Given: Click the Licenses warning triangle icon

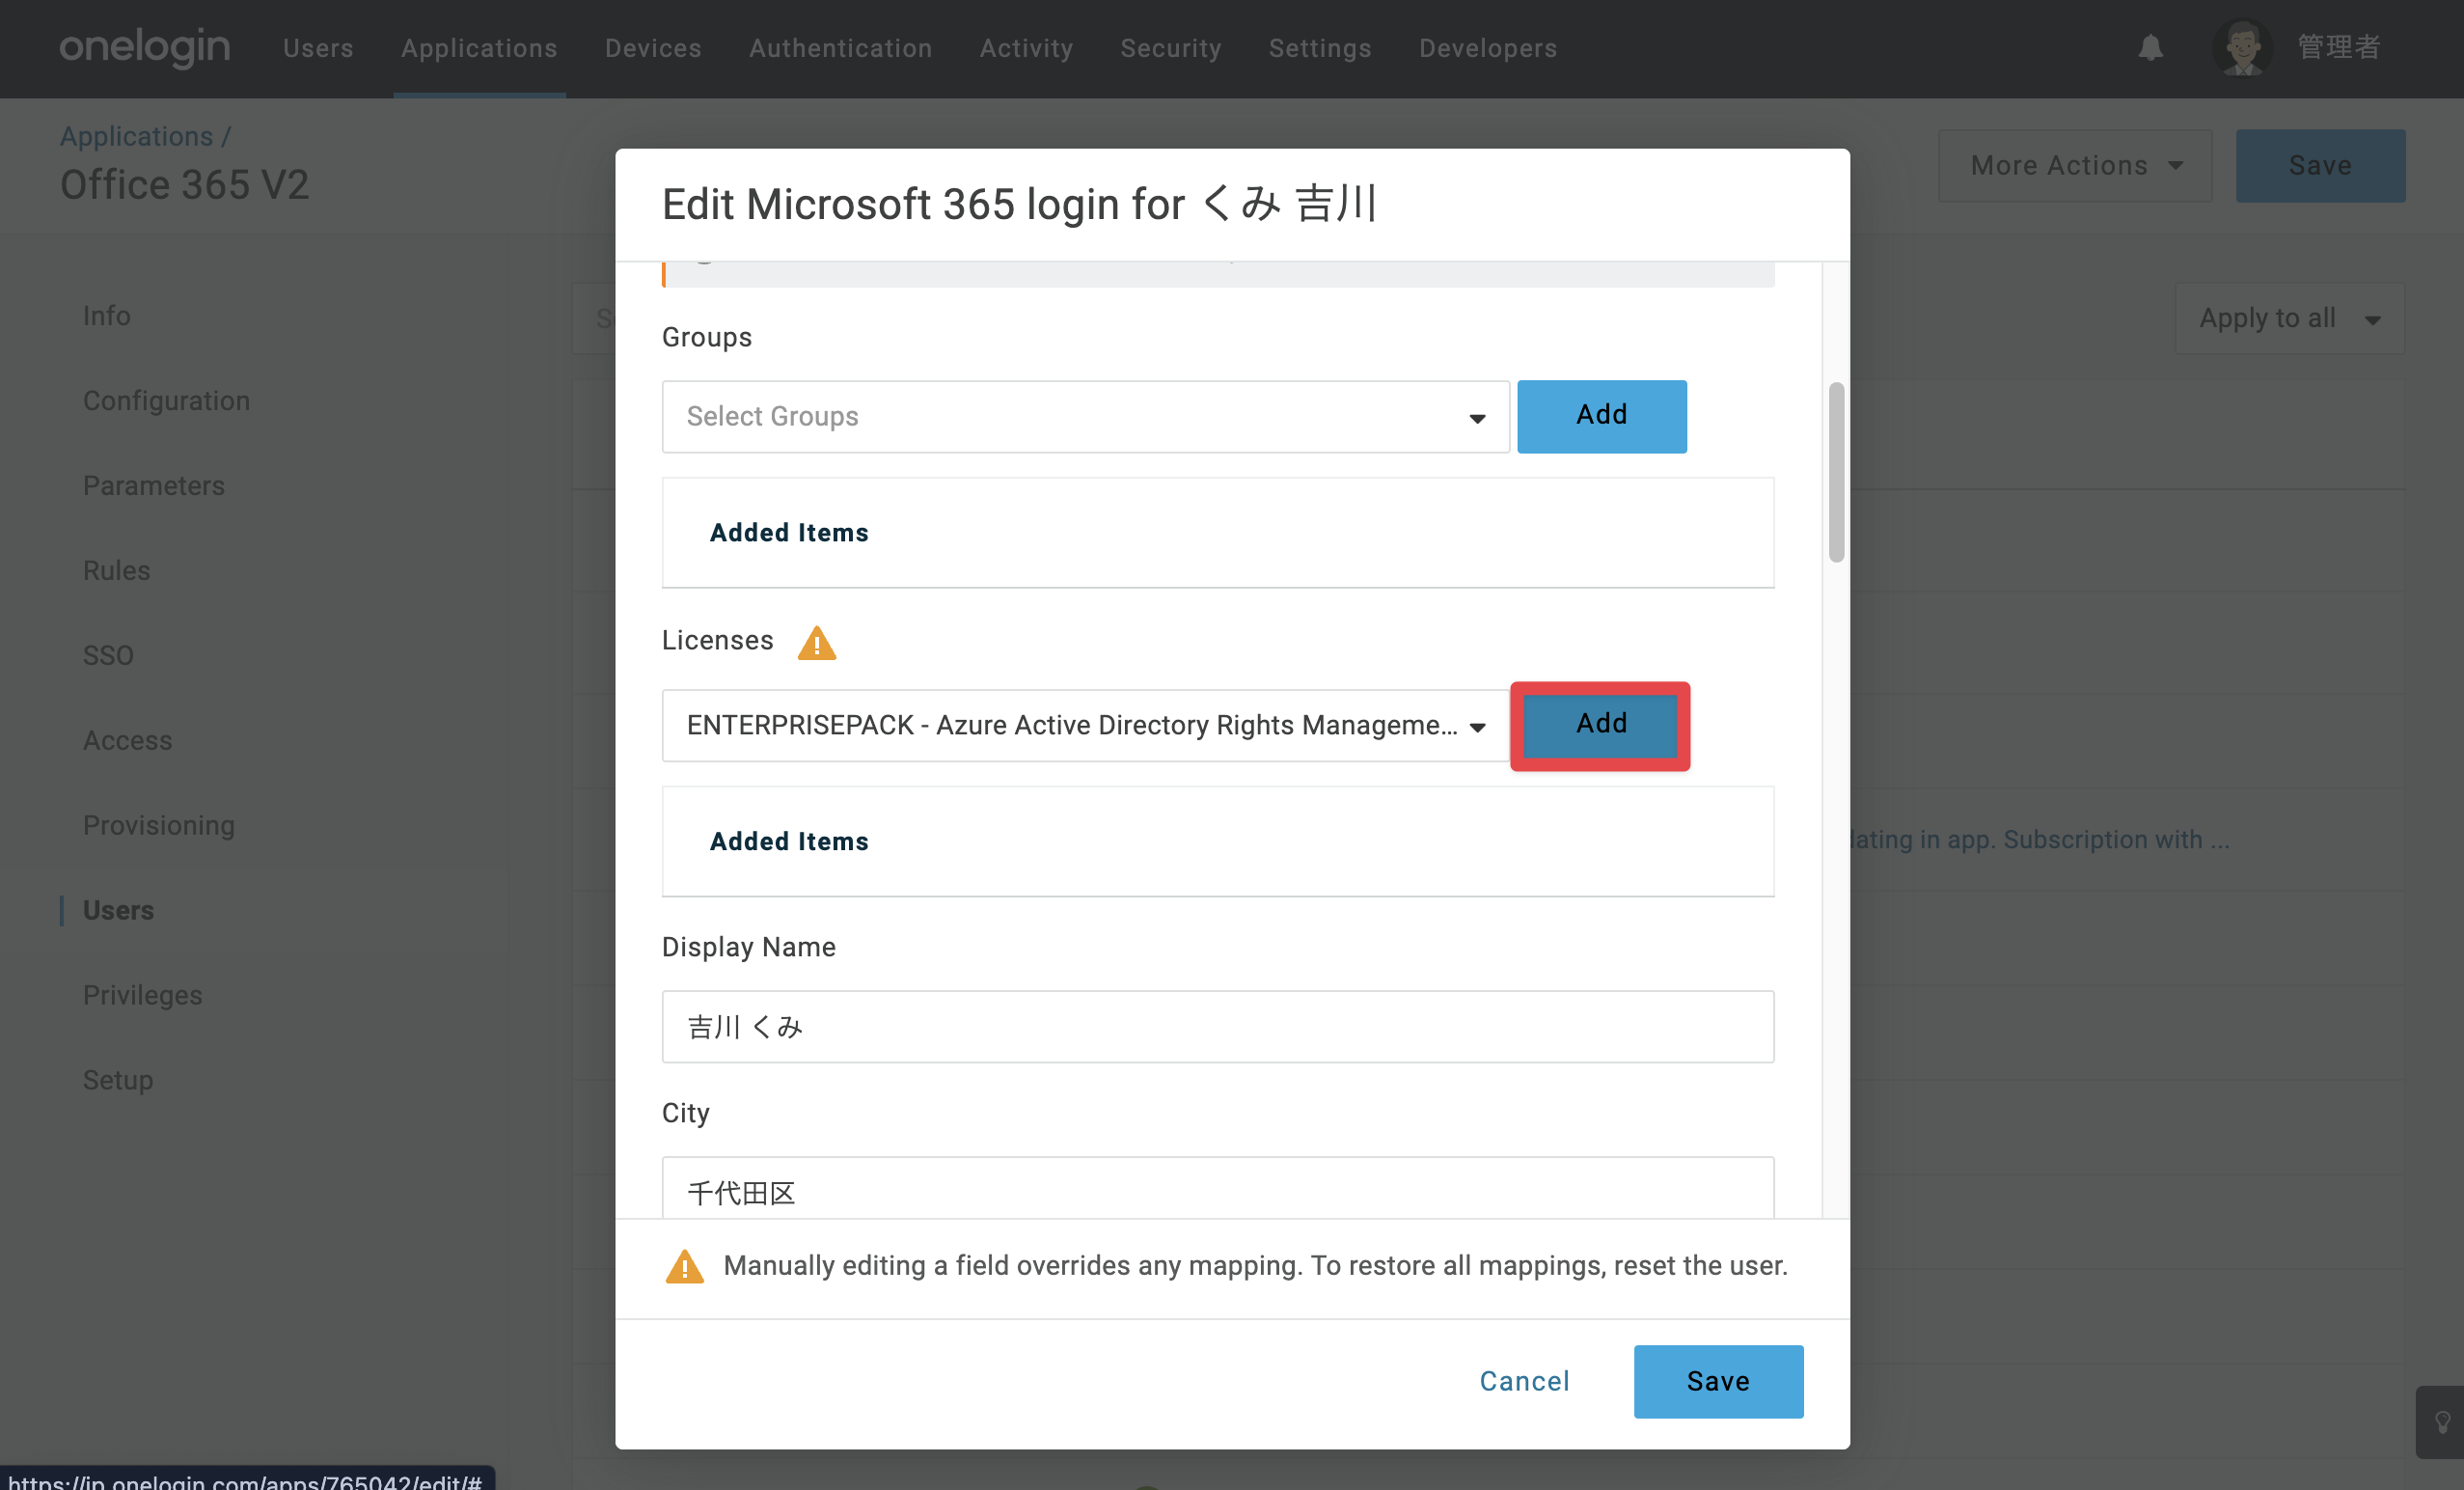Looking at the screenshot, I should click(816, 642).
